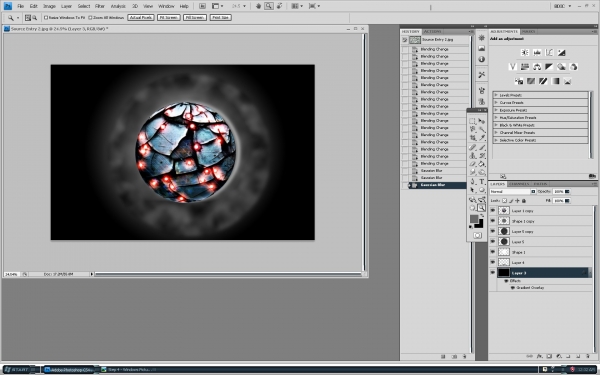
Task: Add a Threshold adjustment
Action: pyautogui.click(x=543, y=81)
